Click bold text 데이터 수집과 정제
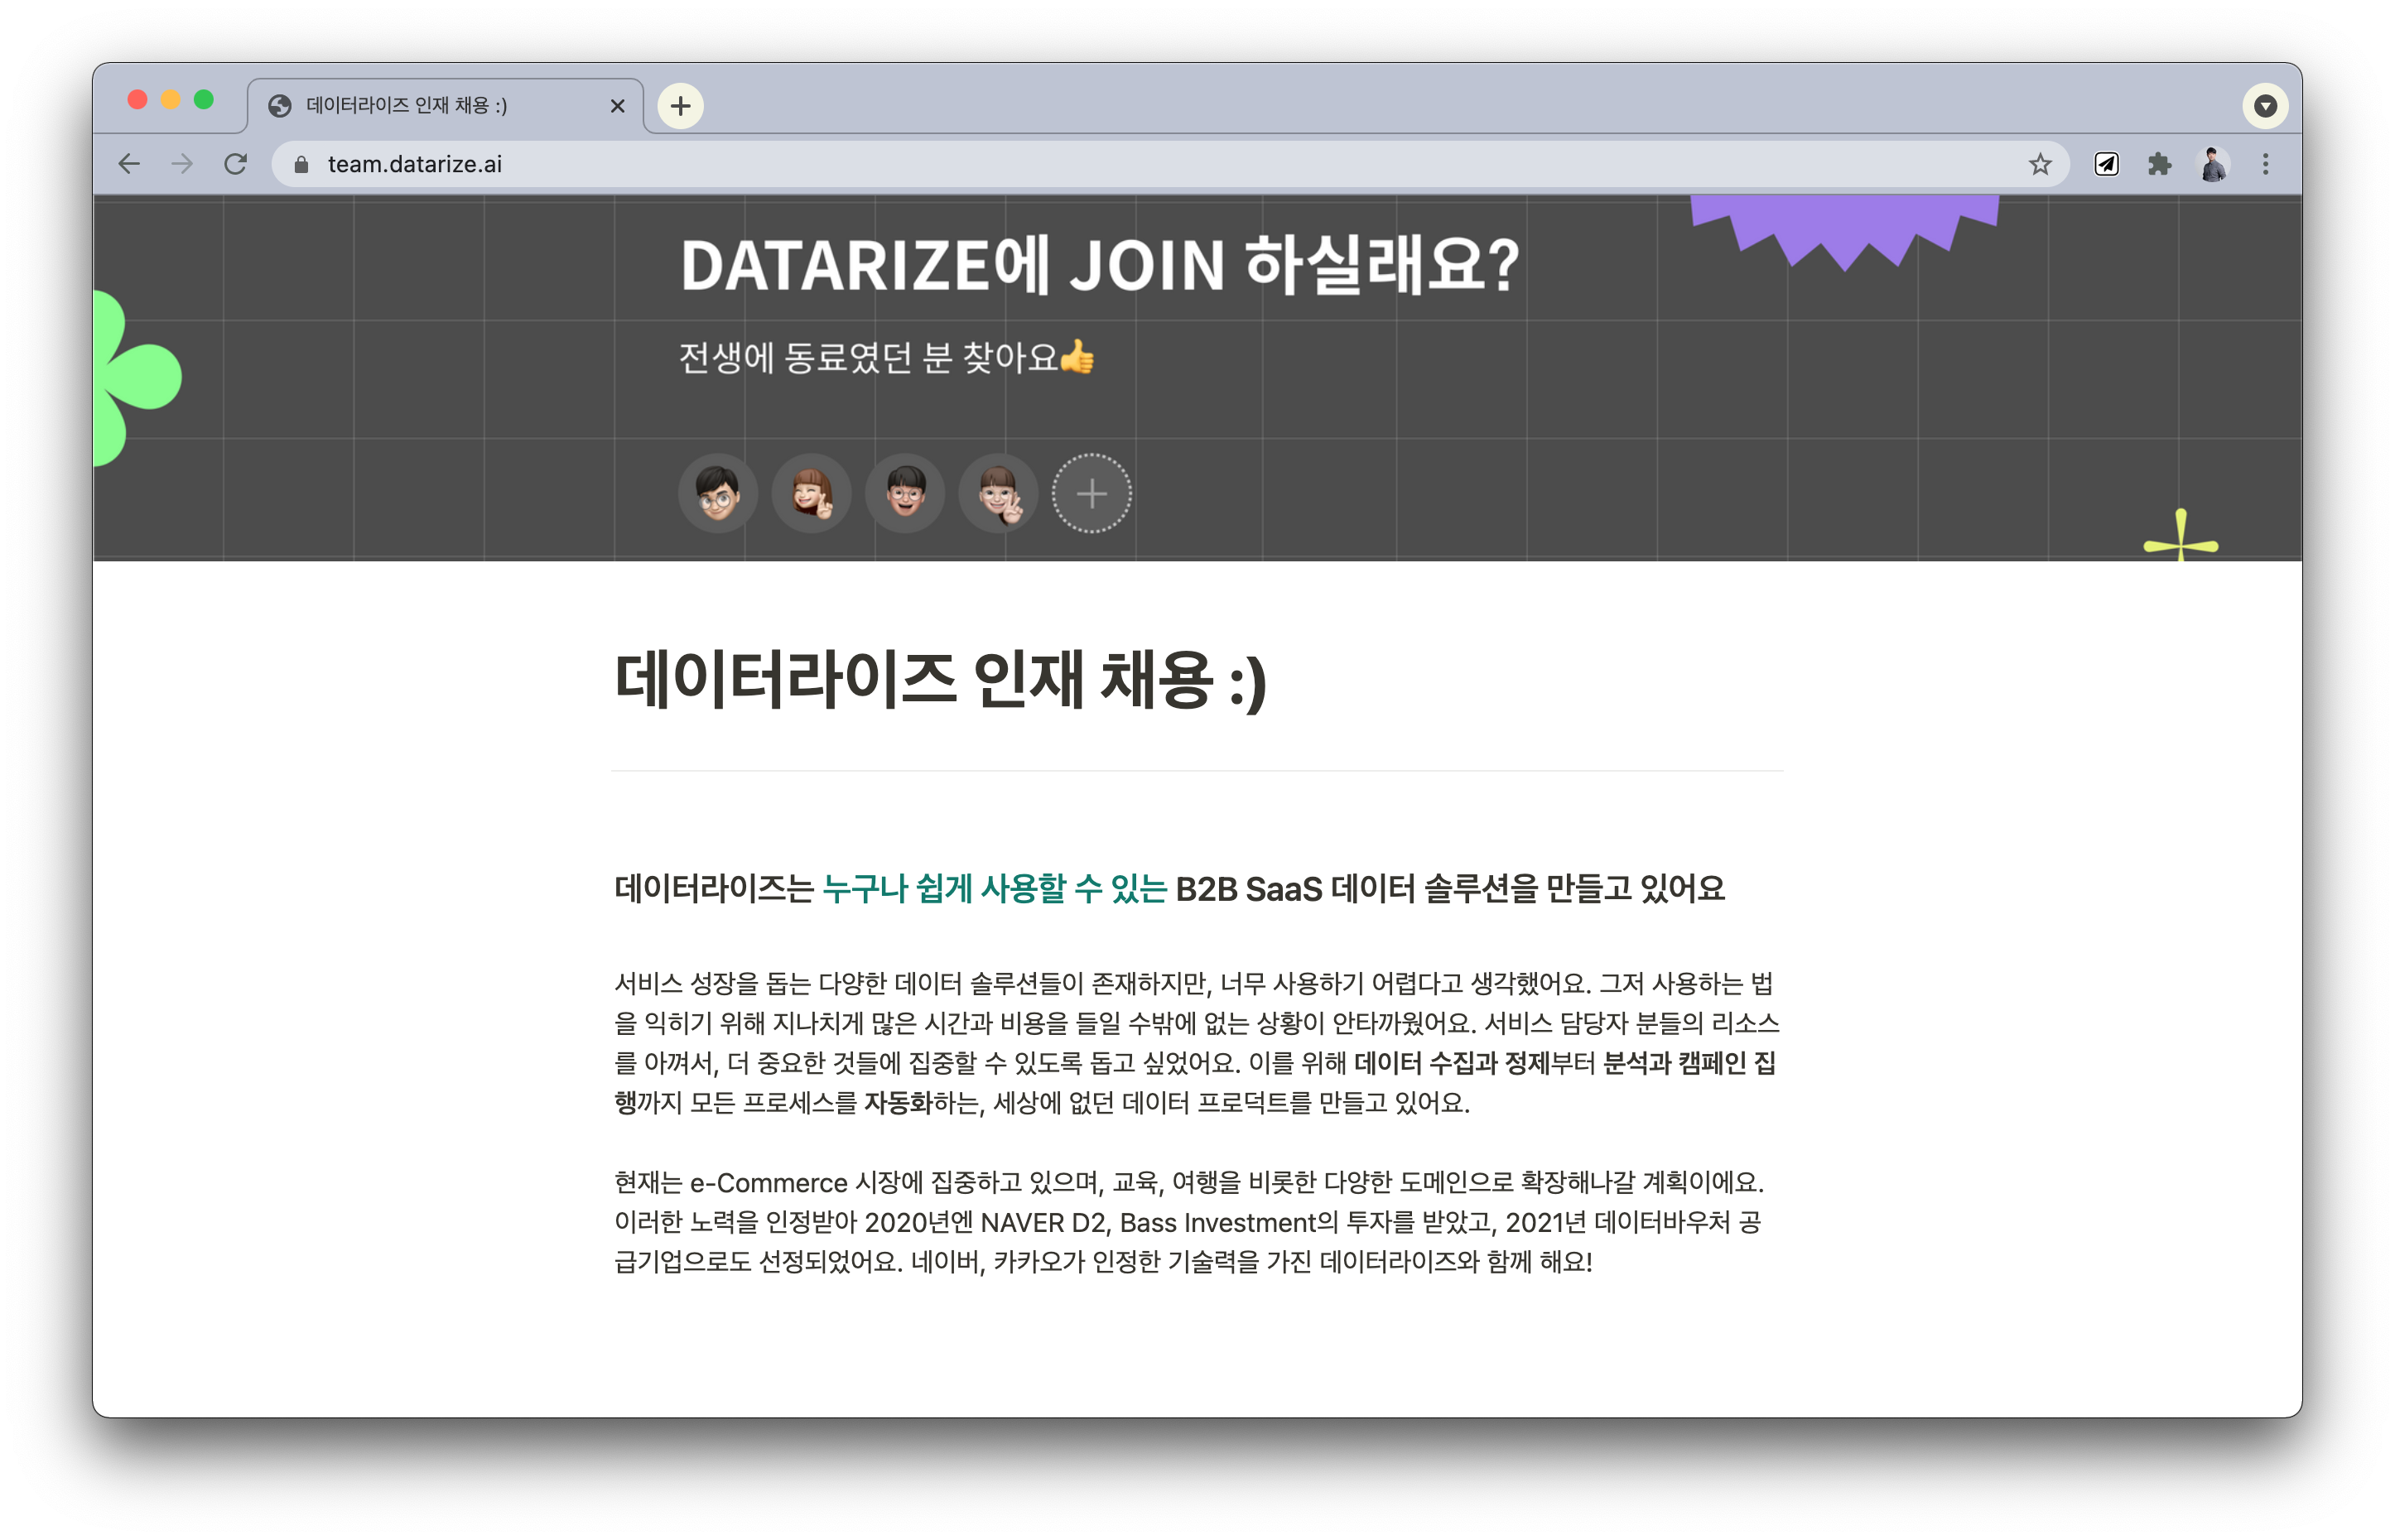2395x1540 pixels. point(1451,1063)
